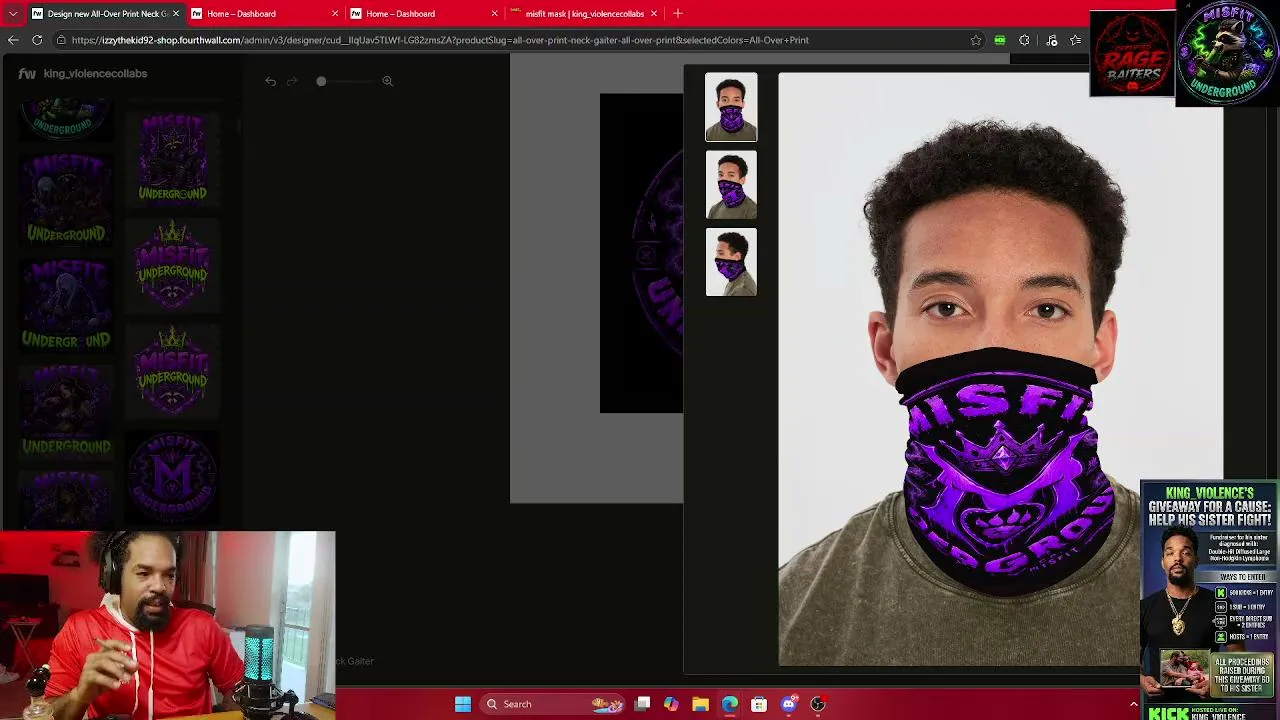This screenshot has height=720, width=1280.
Task: Select the second neck gaiter preview thumbnail
Action: 731,184
